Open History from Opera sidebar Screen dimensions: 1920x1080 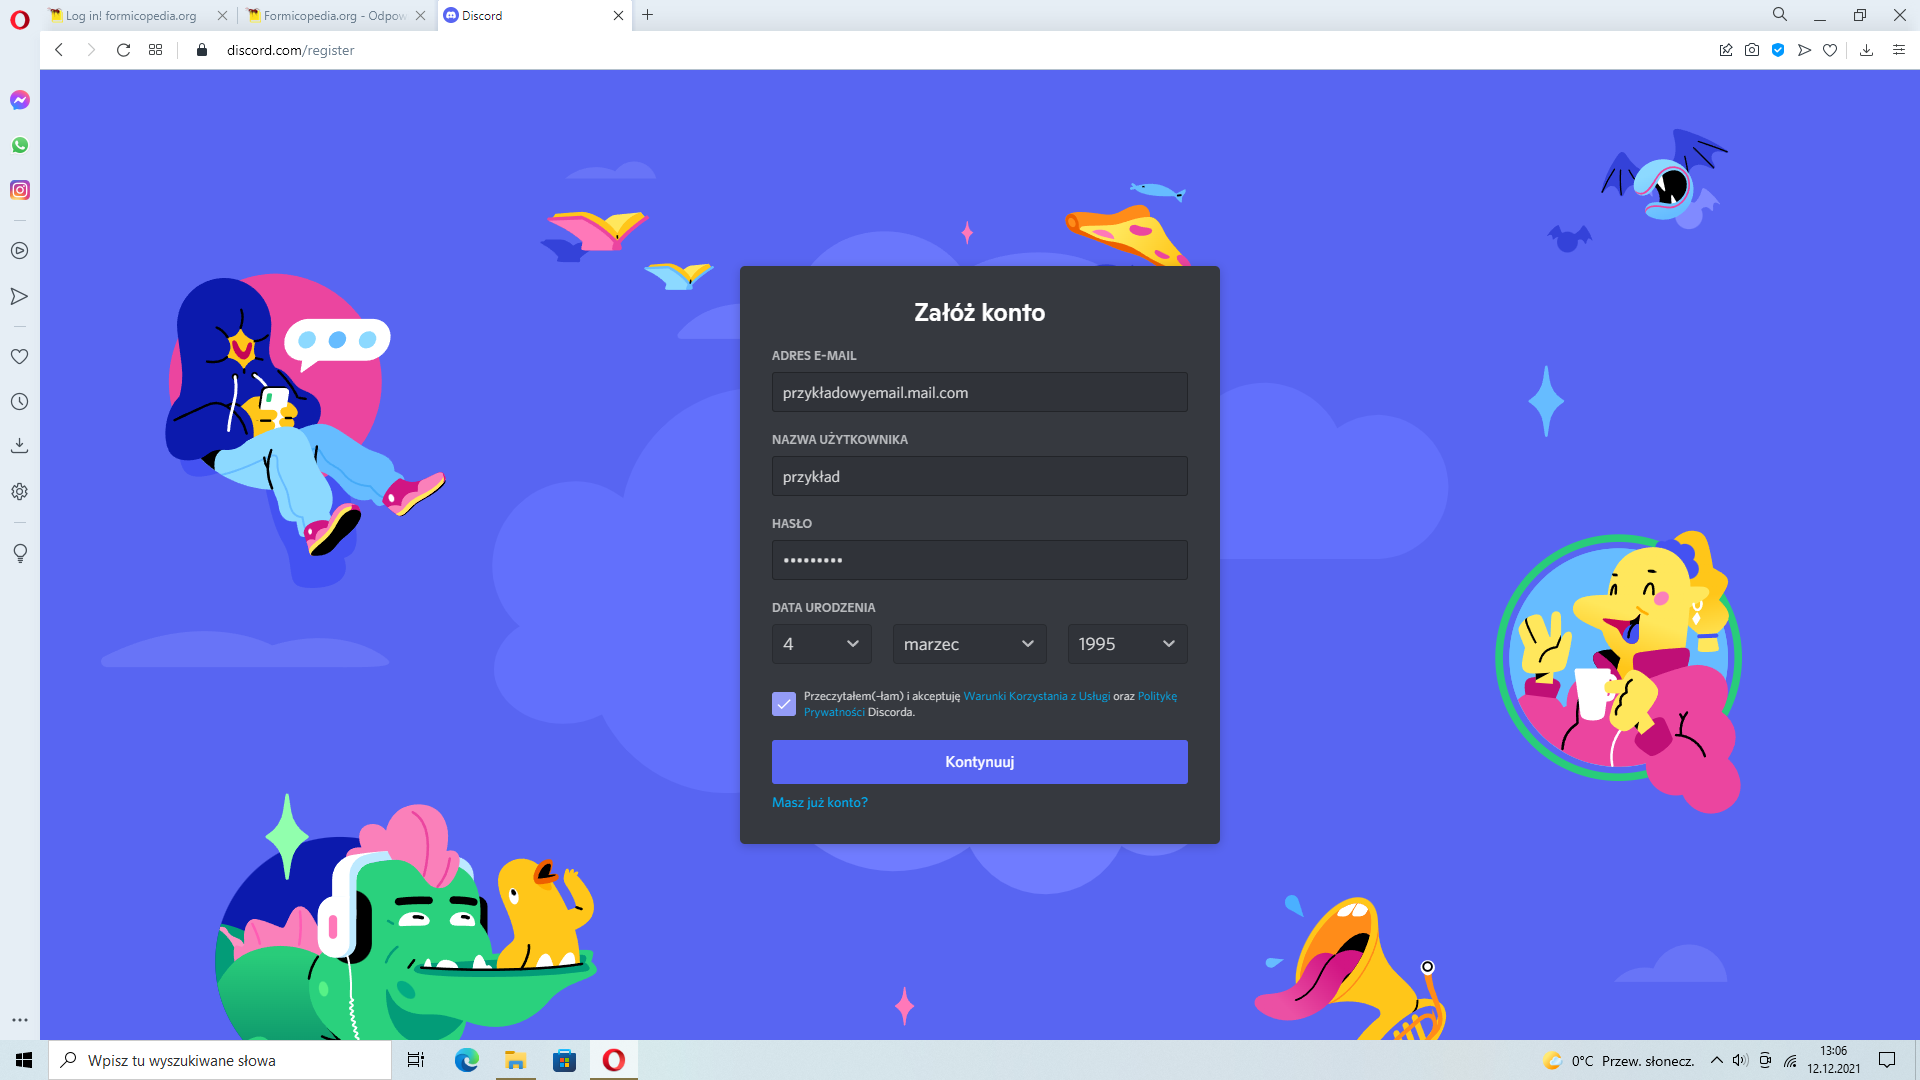point(20,402)
